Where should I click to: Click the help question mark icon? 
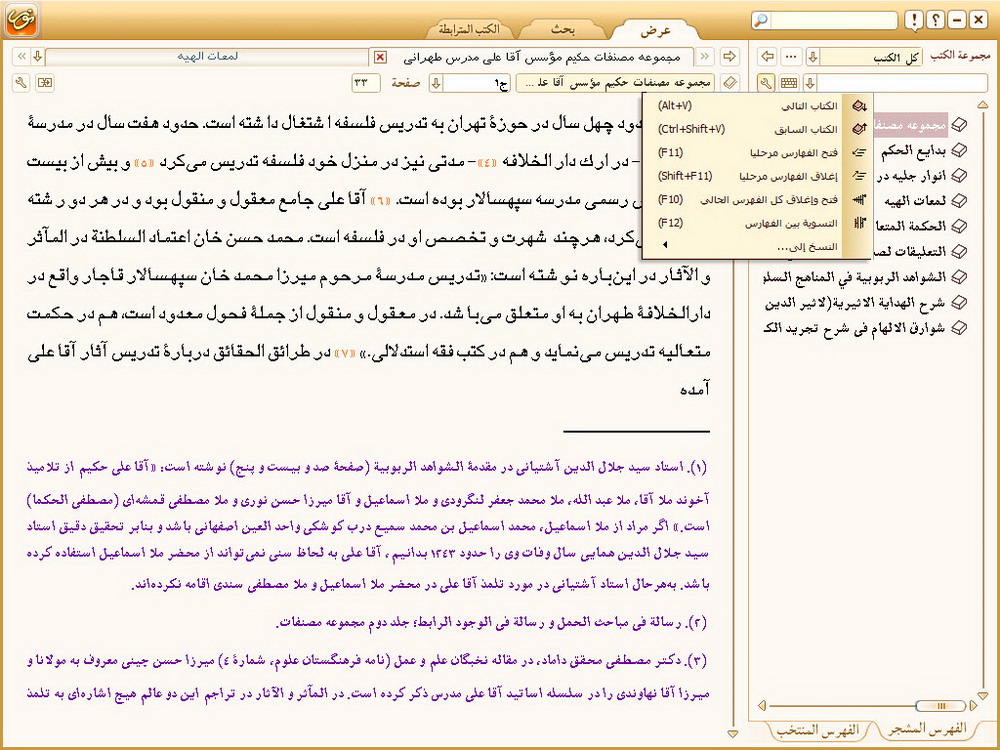935,20
